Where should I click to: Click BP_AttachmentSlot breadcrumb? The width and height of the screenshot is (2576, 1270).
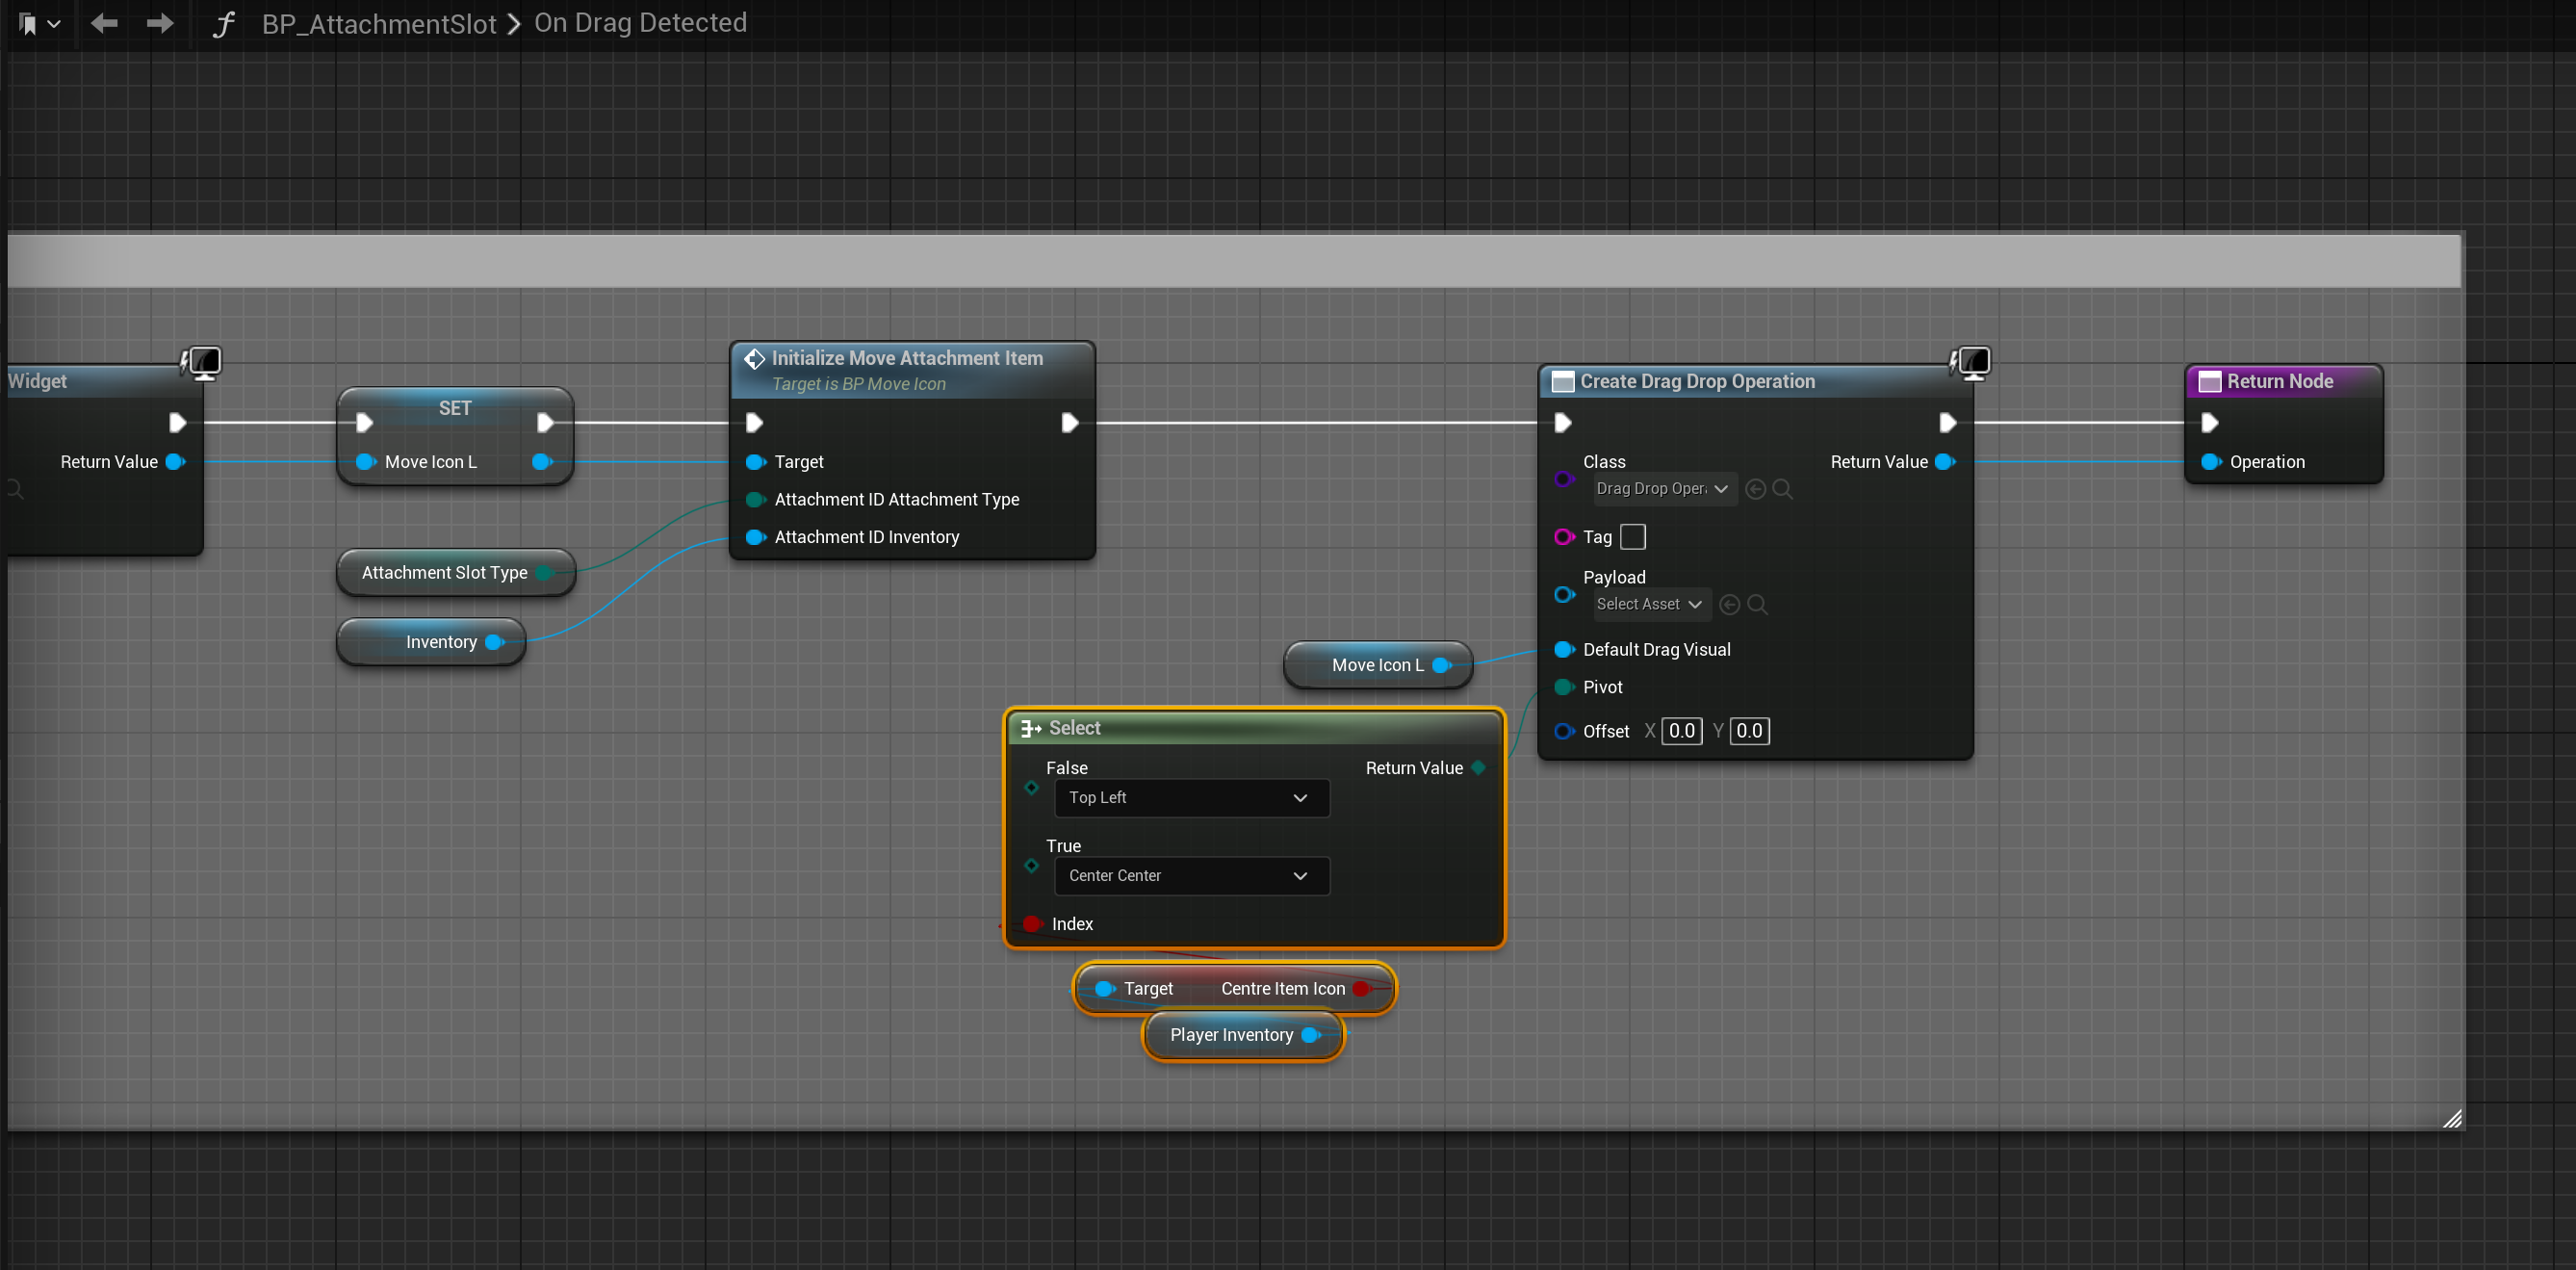[379, 24]
